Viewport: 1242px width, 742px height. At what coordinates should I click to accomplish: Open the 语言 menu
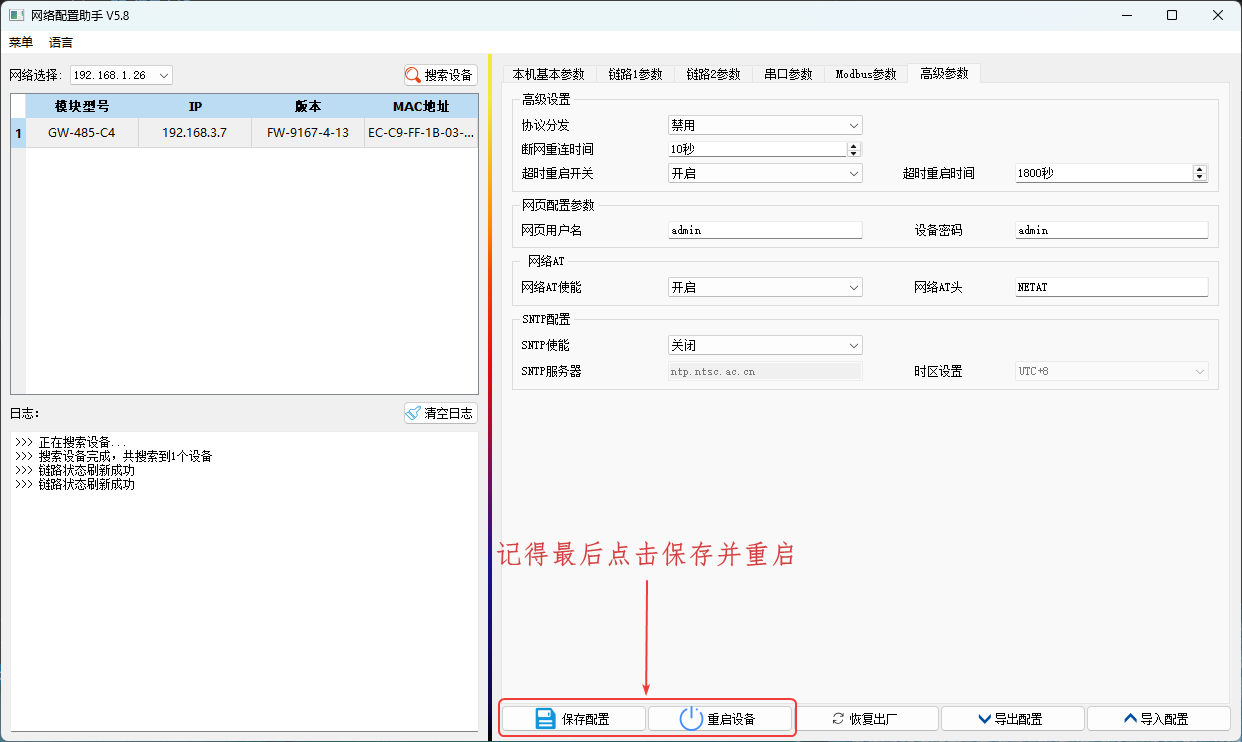pos(61,42)
